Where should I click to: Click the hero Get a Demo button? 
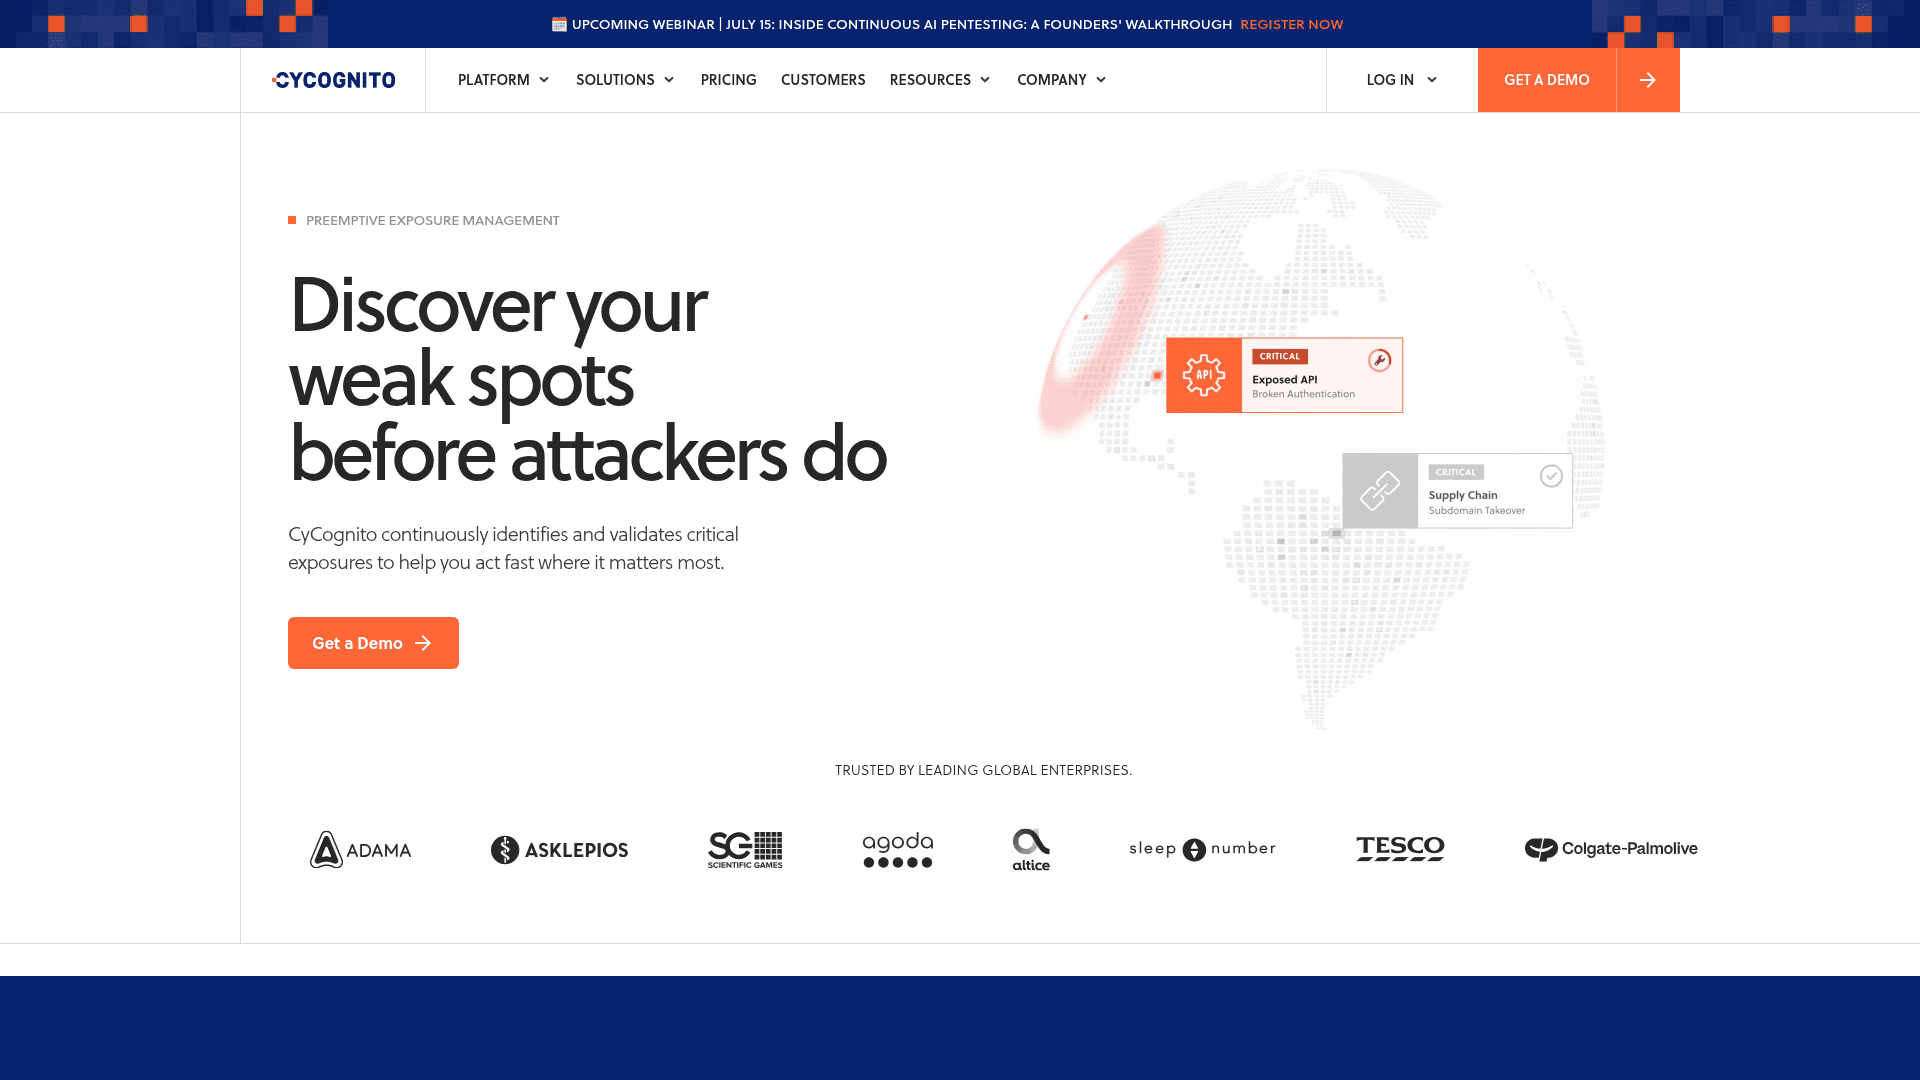click(373, 643)
